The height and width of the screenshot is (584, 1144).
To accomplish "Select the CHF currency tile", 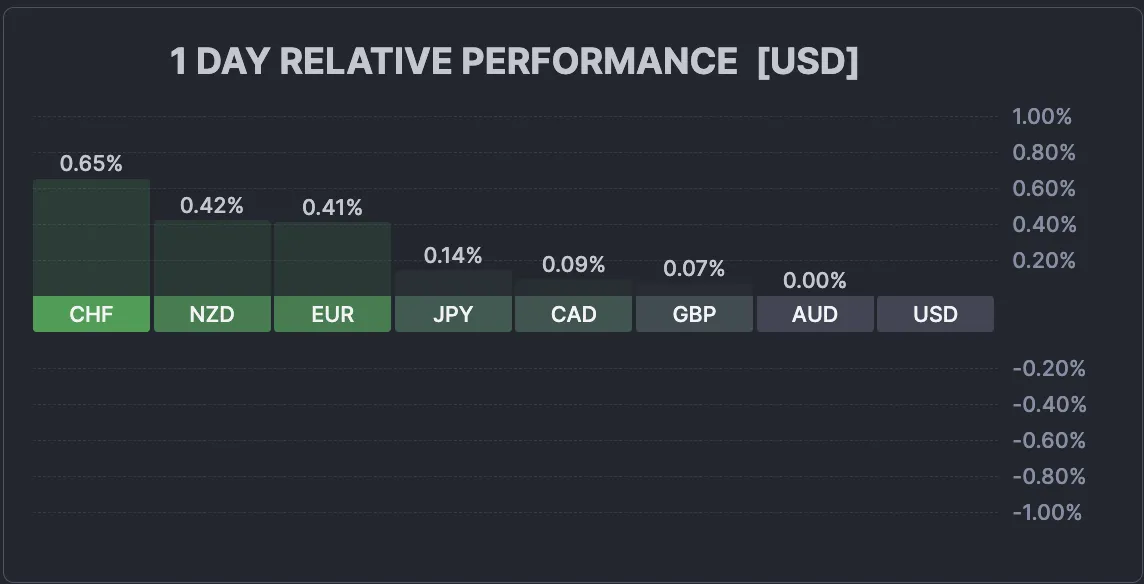I will (91, 314).
